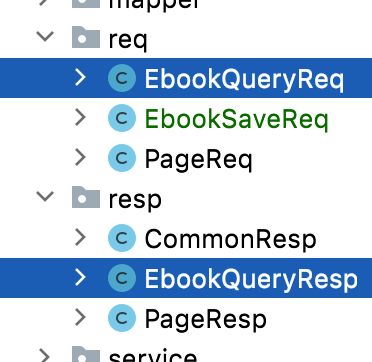
Task: Expand the CommonResp class node
Action: click(80, 238)
